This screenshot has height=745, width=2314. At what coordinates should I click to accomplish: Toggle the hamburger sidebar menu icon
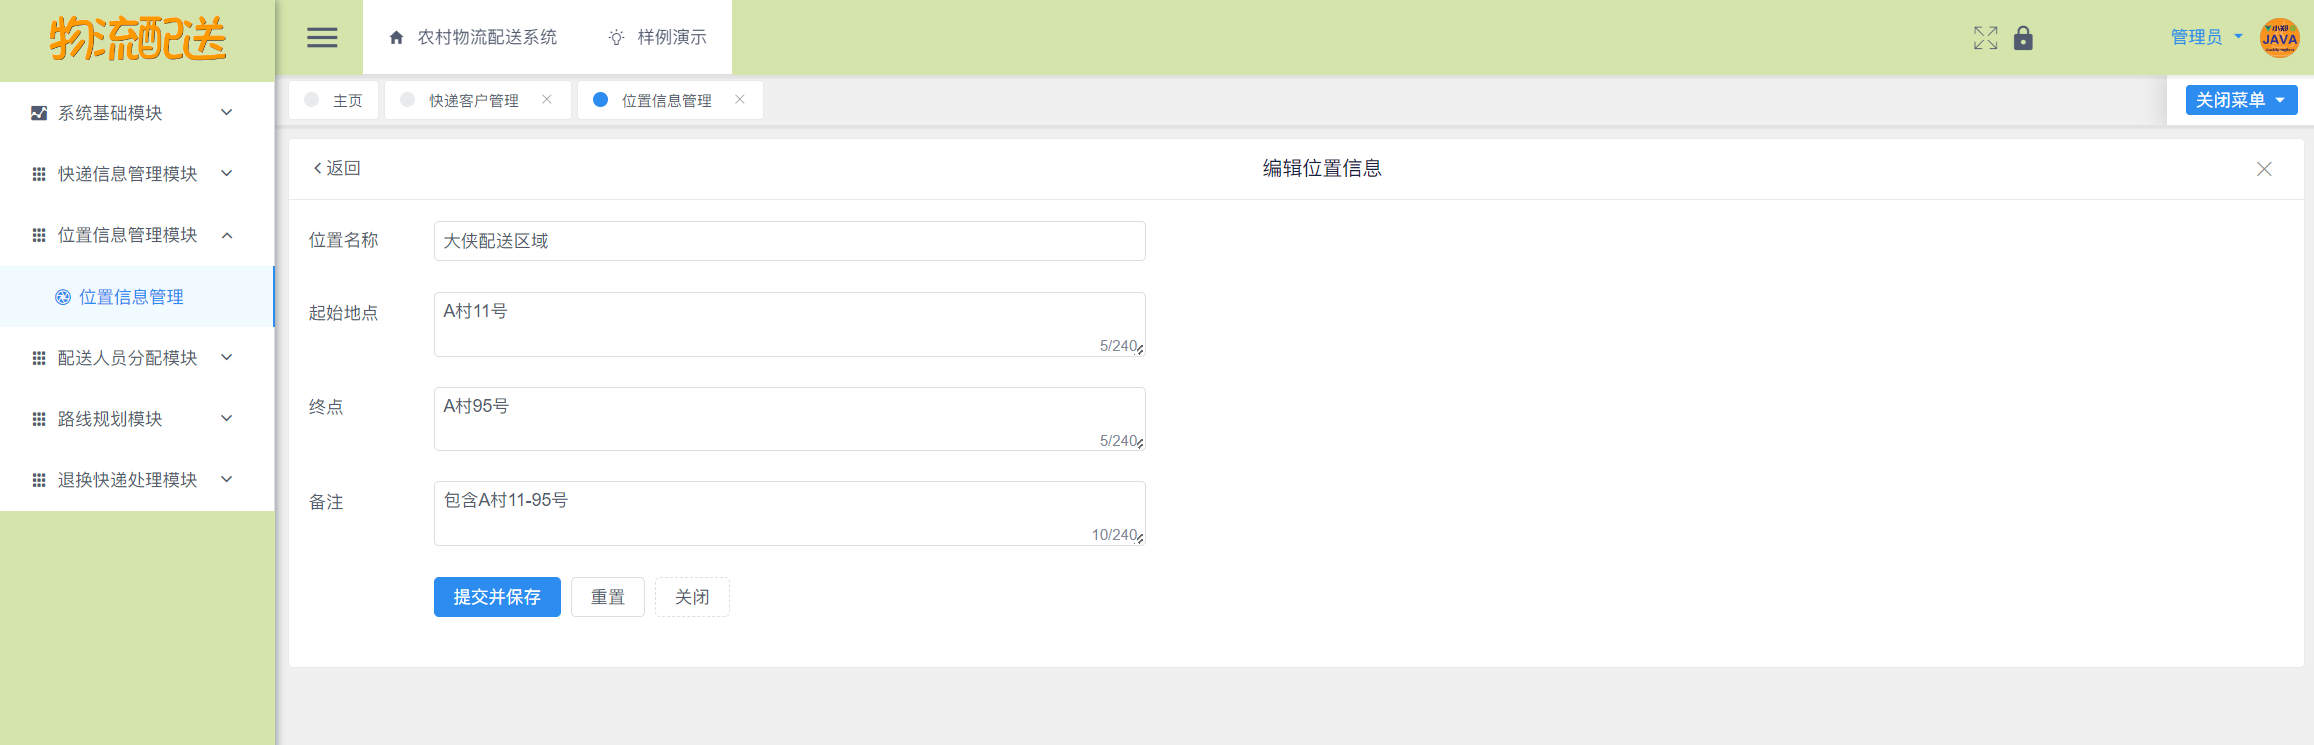(322, 38)
